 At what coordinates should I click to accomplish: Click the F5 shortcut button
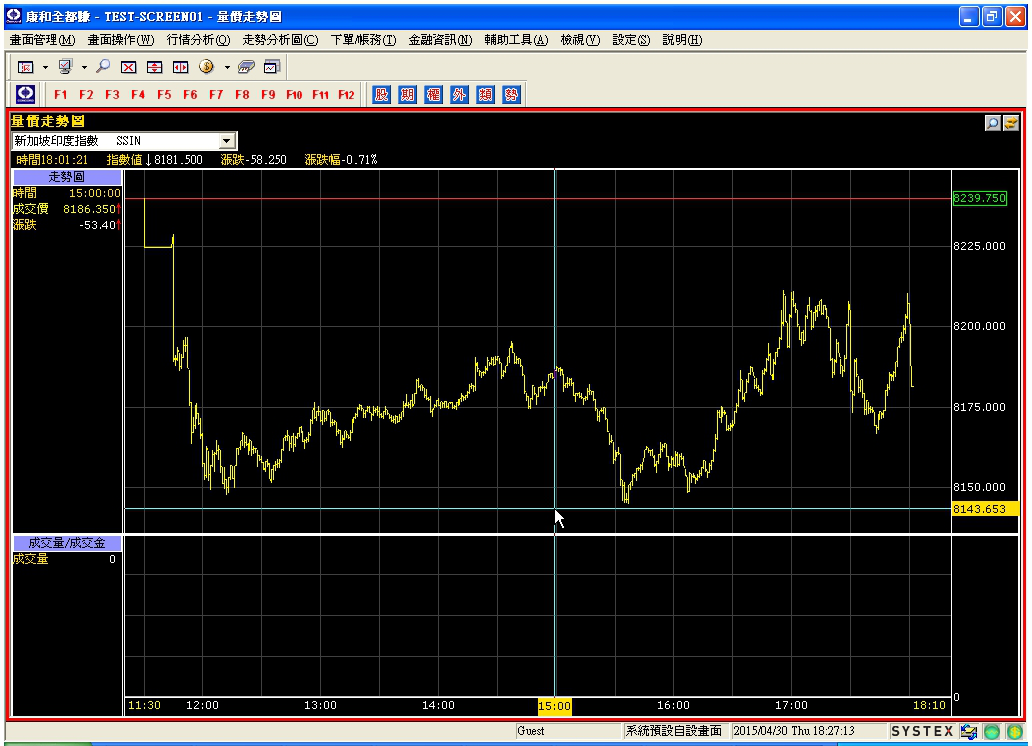pyautogui.click(x=165, y=95)
